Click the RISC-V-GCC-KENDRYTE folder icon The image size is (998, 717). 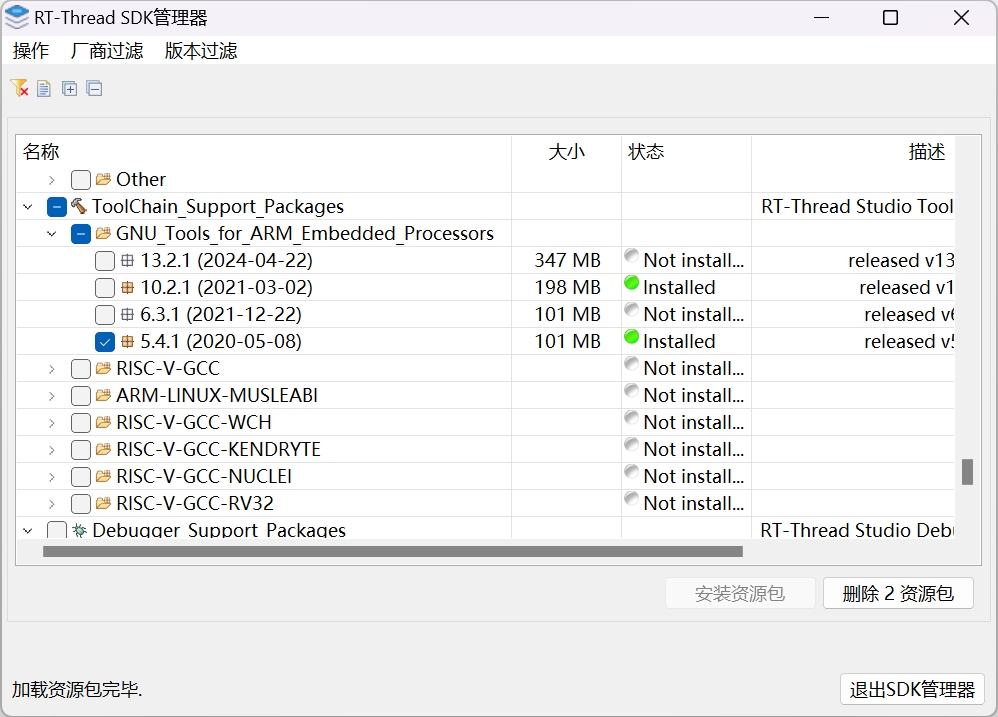tap(103, 450)
